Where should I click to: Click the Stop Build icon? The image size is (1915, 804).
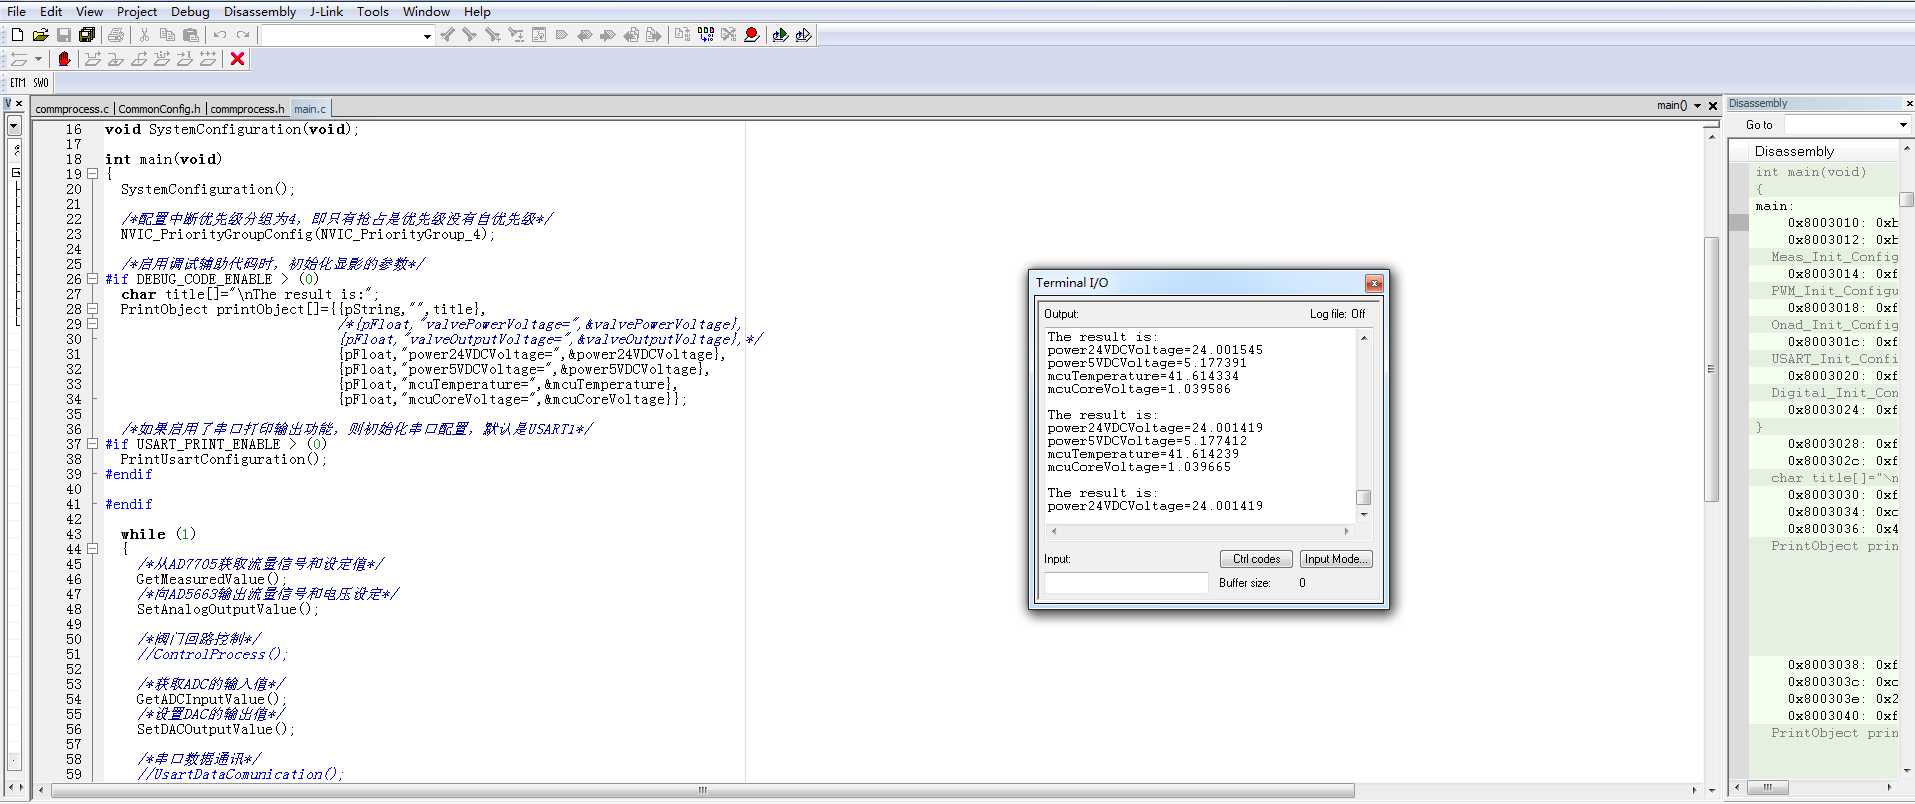click(x=729, y=35)
